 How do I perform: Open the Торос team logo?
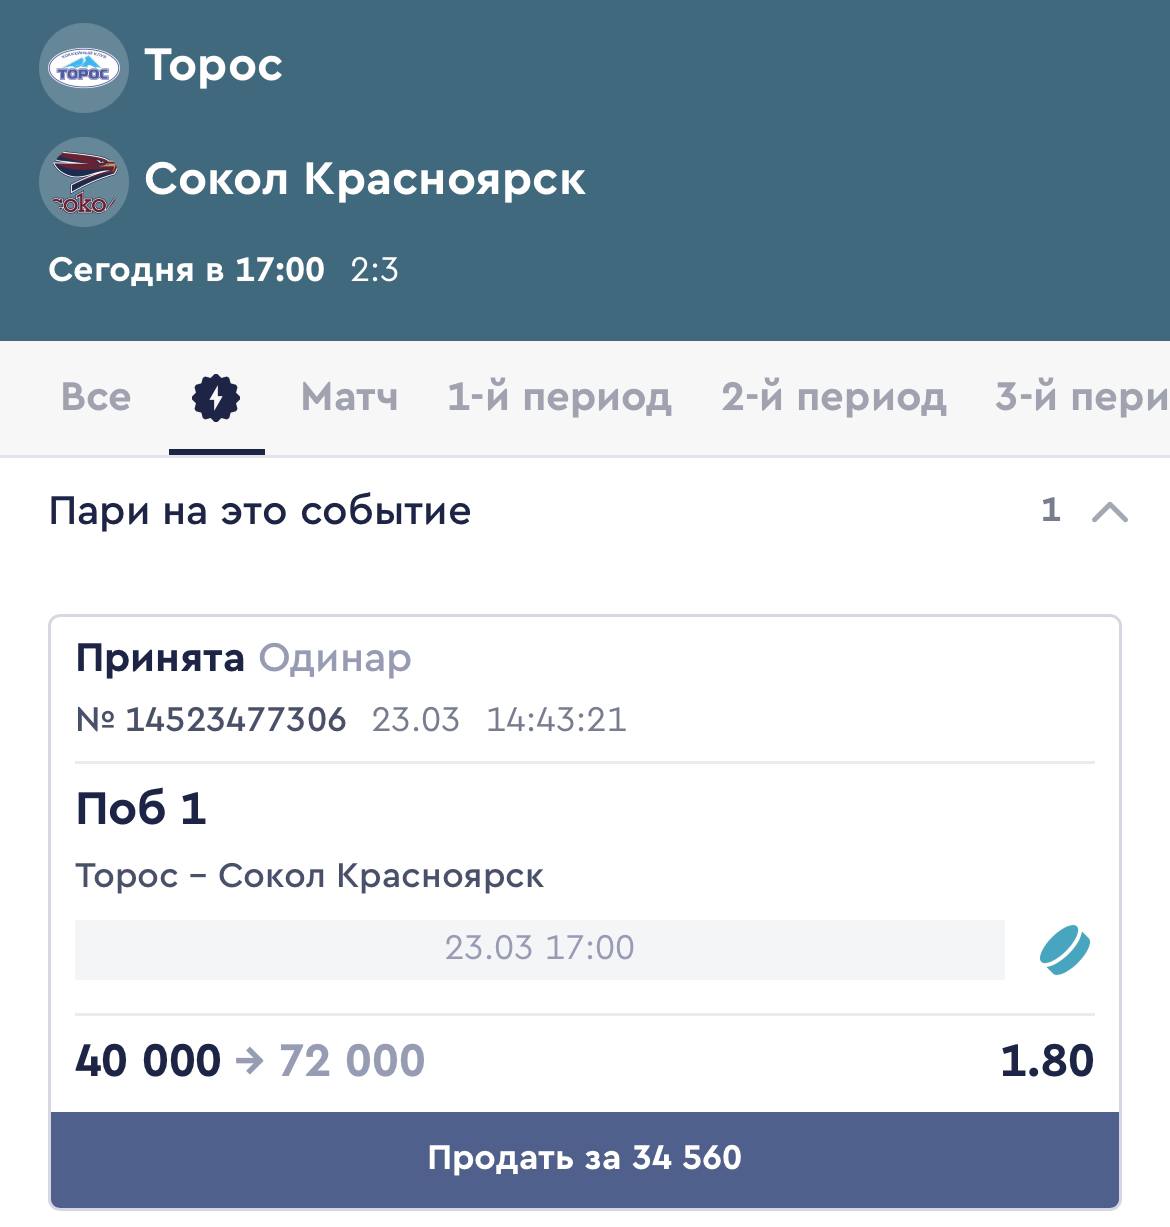[x=84, y=68]
